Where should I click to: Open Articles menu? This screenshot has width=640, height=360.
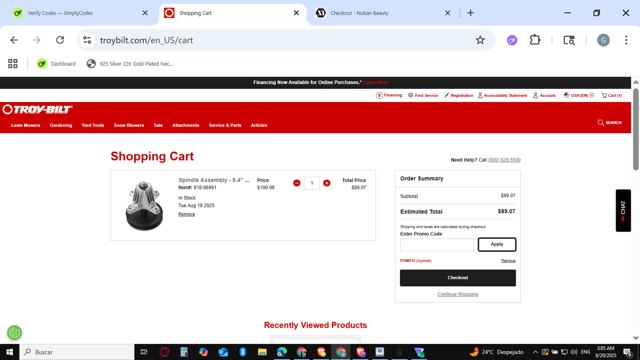[x=259, y=125]
